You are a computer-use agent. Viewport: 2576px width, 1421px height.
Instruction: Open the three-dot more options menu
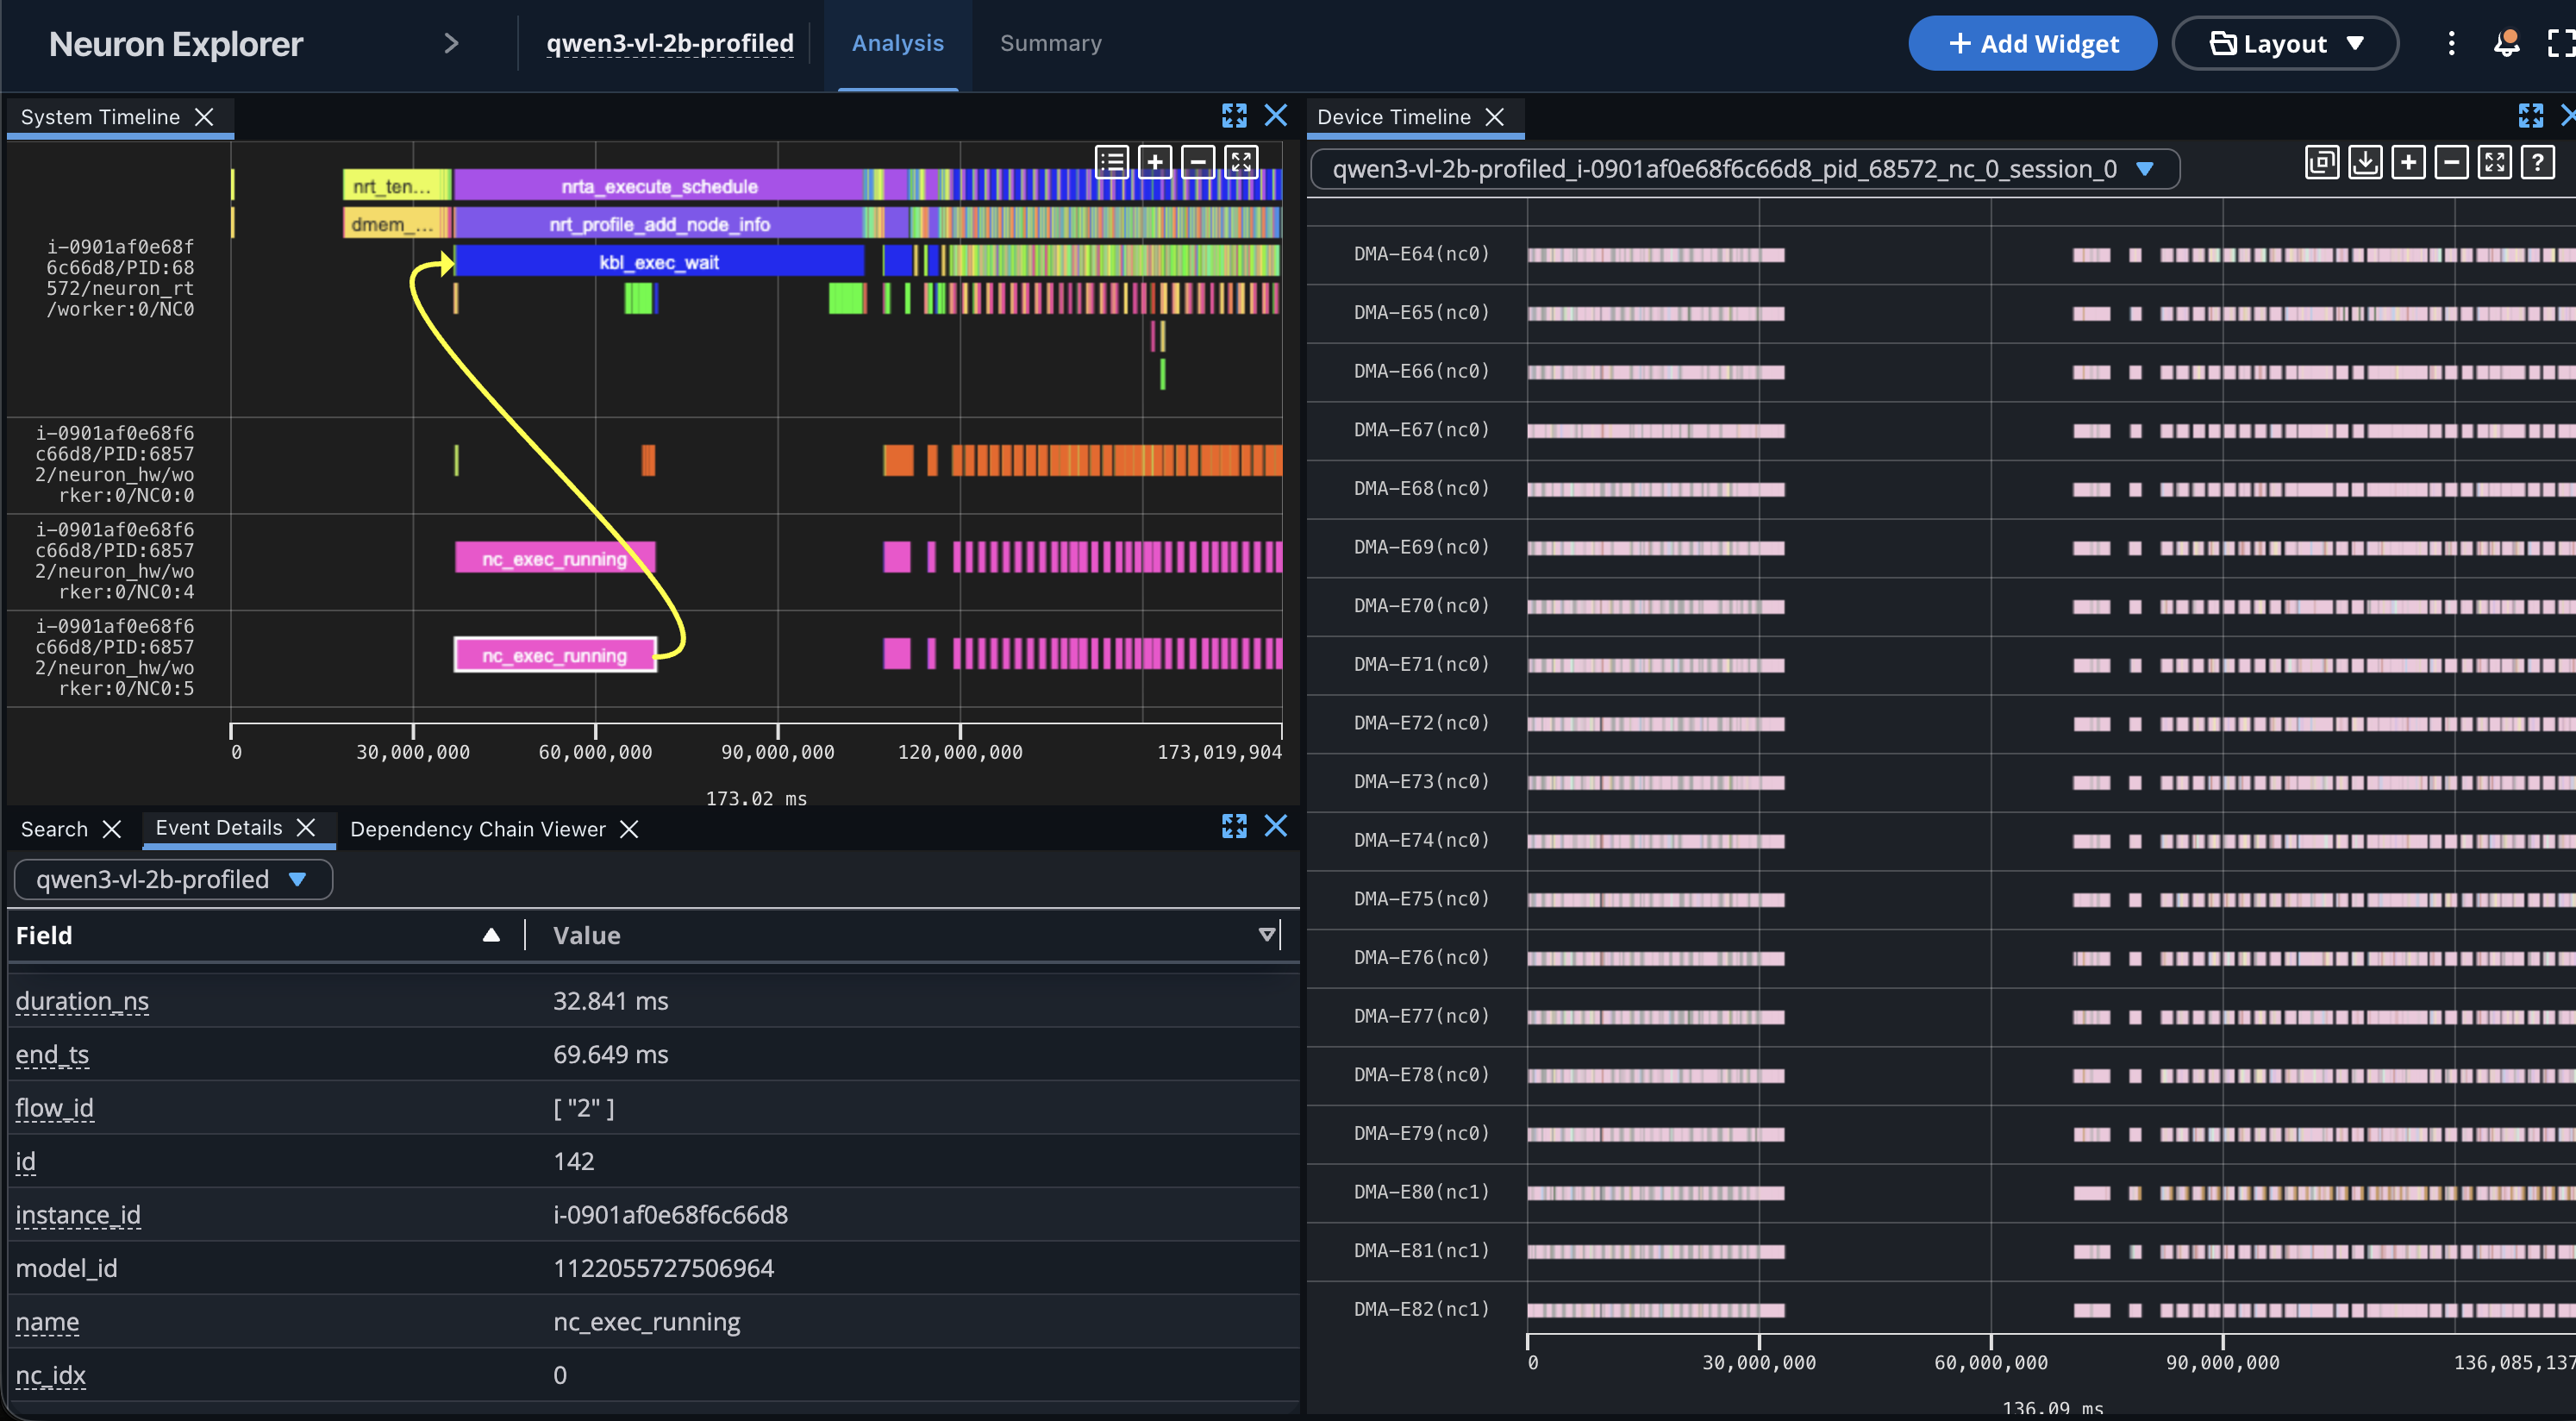(x=2451, y=43)
